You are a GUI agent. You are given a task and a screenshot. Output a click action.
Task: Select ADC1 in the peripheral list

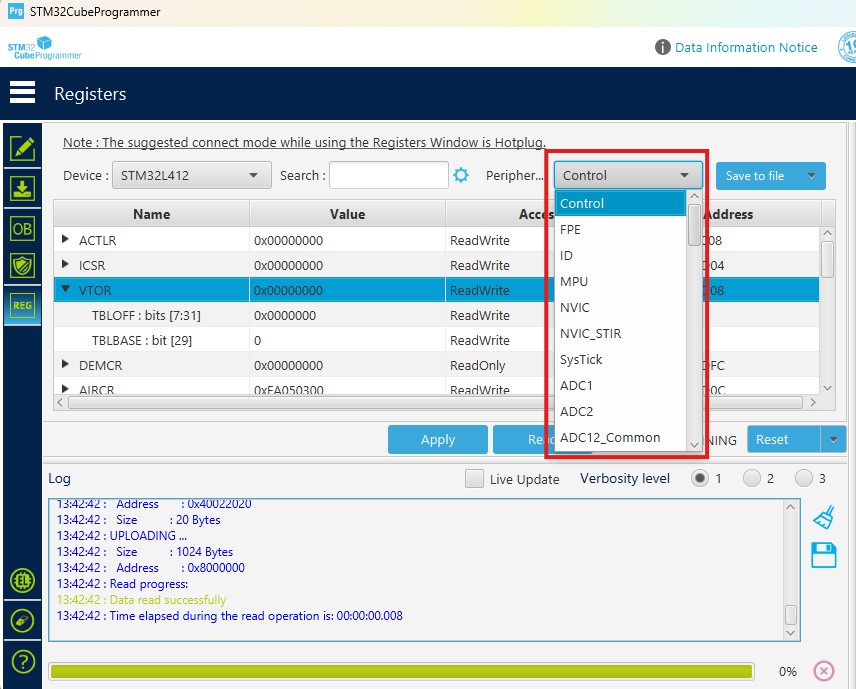(620, 385)
